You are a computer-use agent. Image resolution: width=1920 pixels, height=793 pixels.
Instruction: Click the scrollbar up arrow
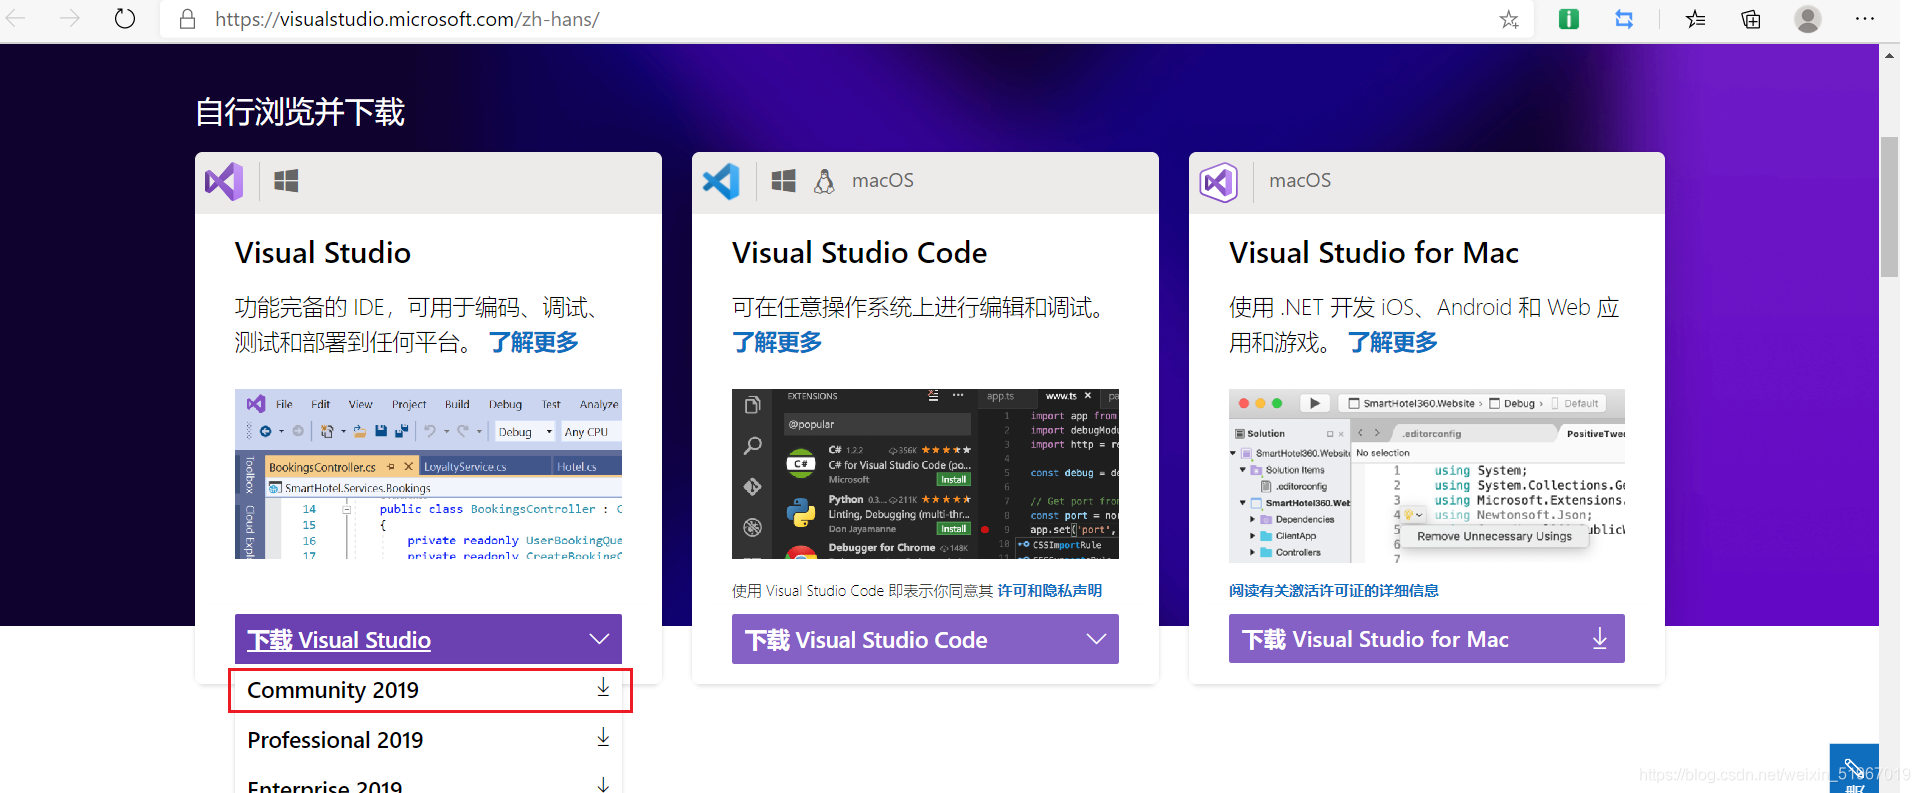coord(1889,55)
